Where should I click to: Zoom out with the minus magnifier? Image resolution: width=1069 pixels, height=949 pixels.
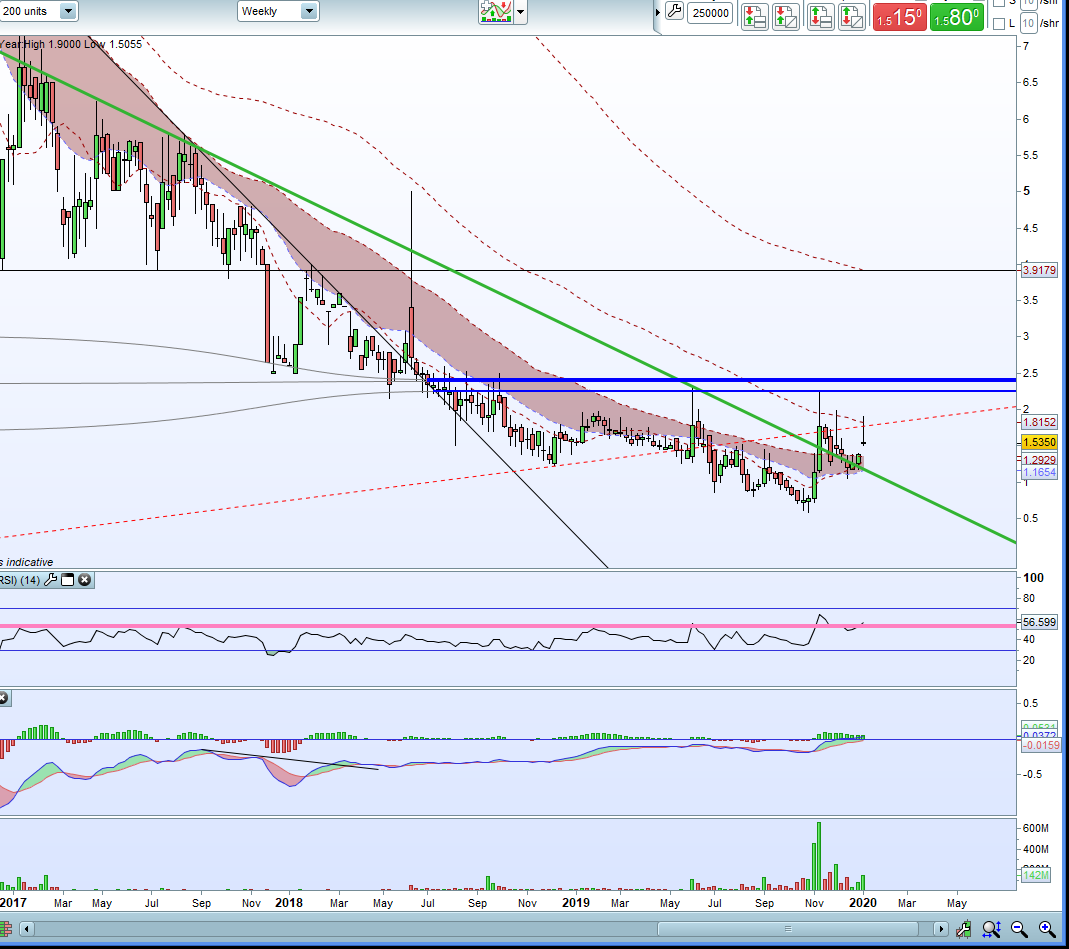click(x=1019, y=929)
